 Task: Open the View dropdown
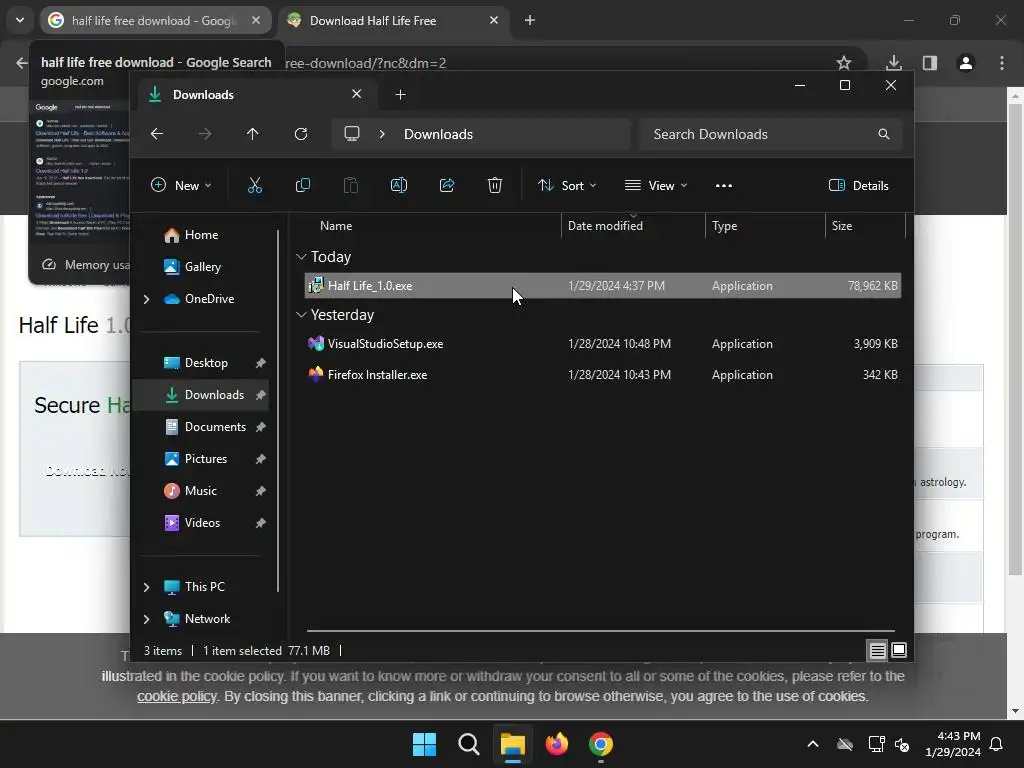point(656,185)
